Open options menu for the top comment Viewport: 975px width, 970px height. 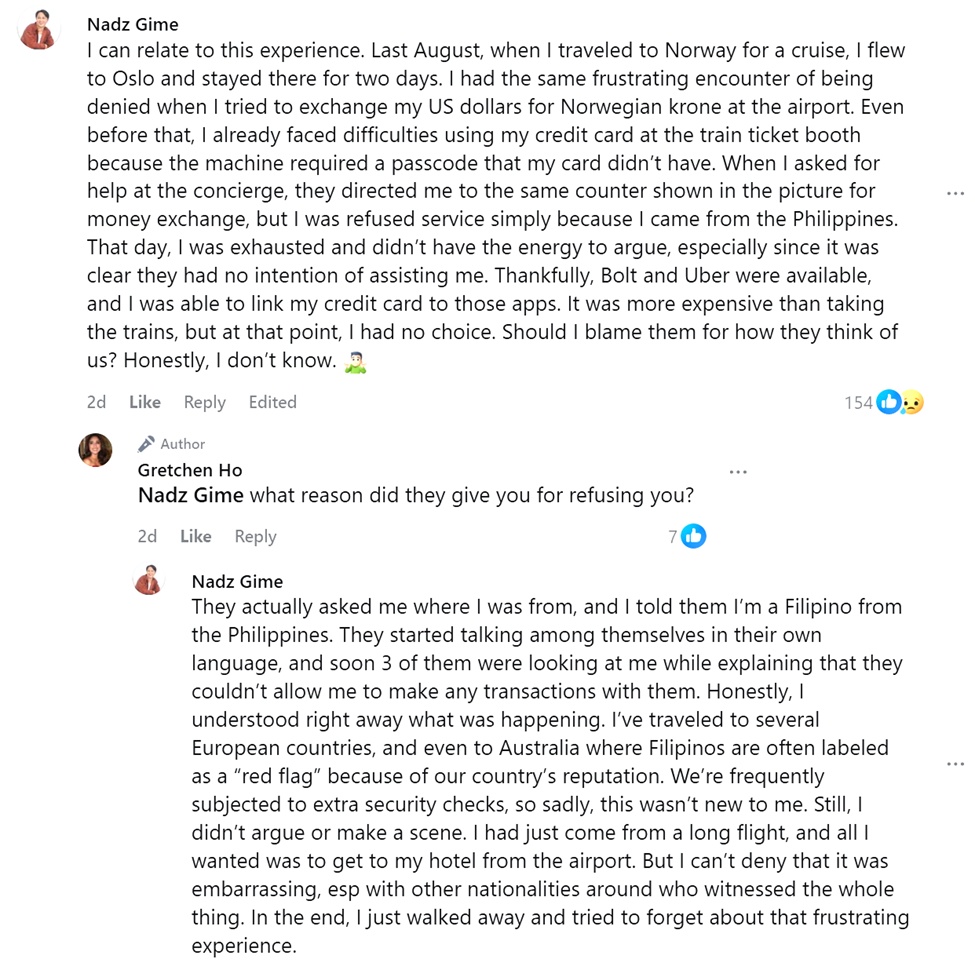coord(955,193)
